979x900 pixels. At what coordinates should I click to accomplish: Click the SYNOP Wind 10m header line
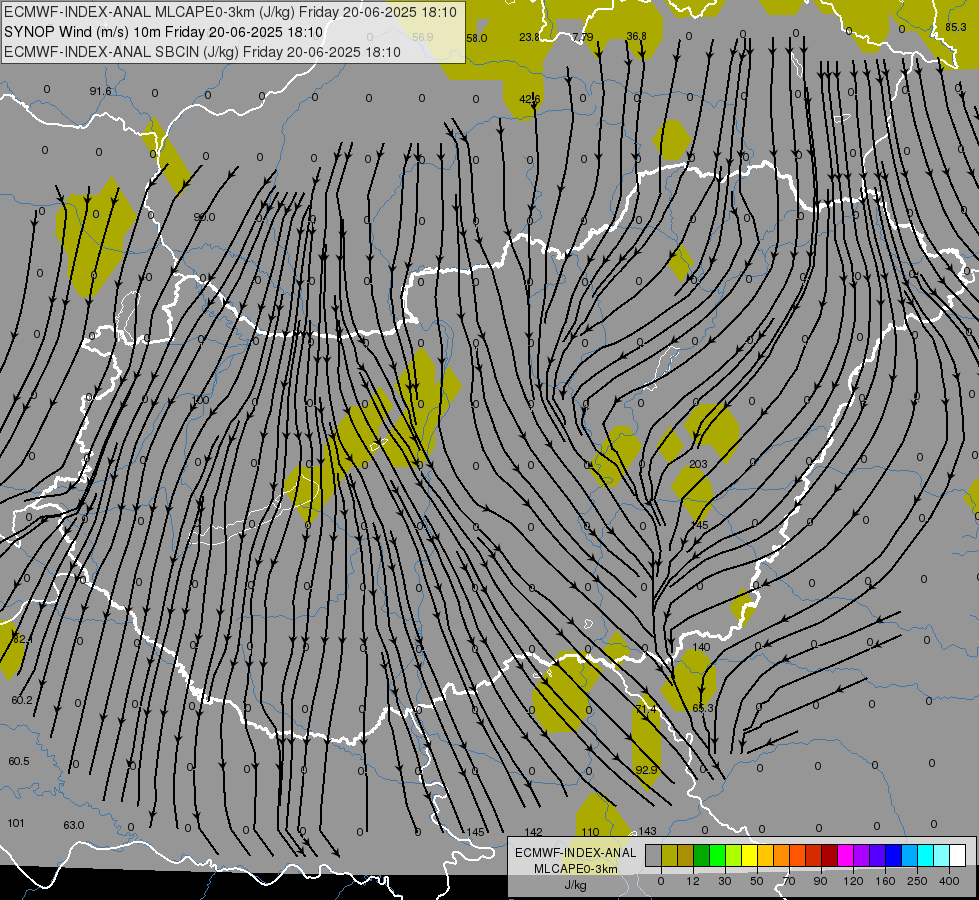point(163,32)
